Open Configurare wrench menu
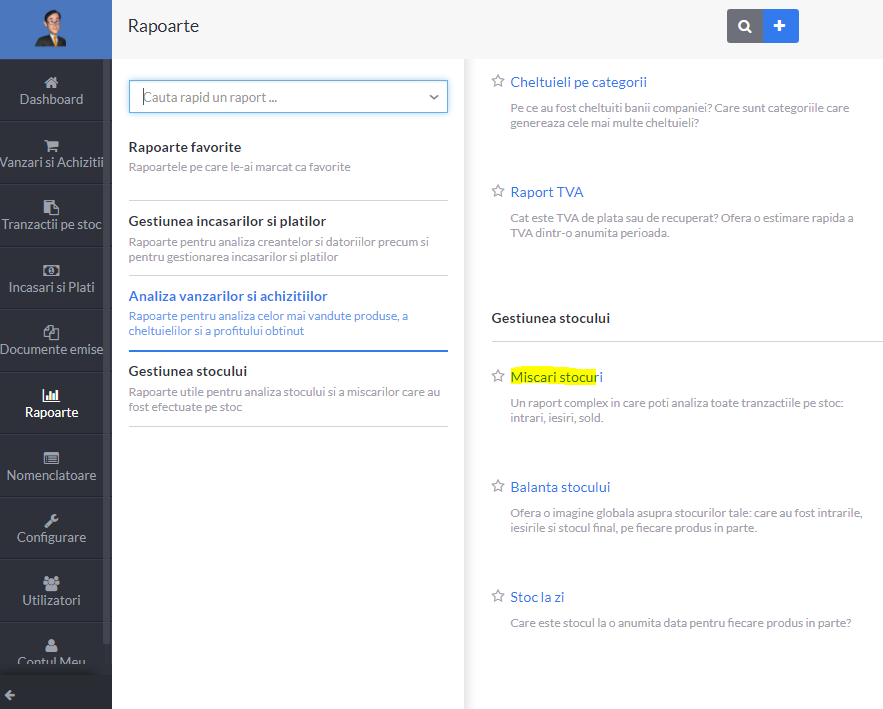Viewport: 883px width, 709px height. [51, 529]
